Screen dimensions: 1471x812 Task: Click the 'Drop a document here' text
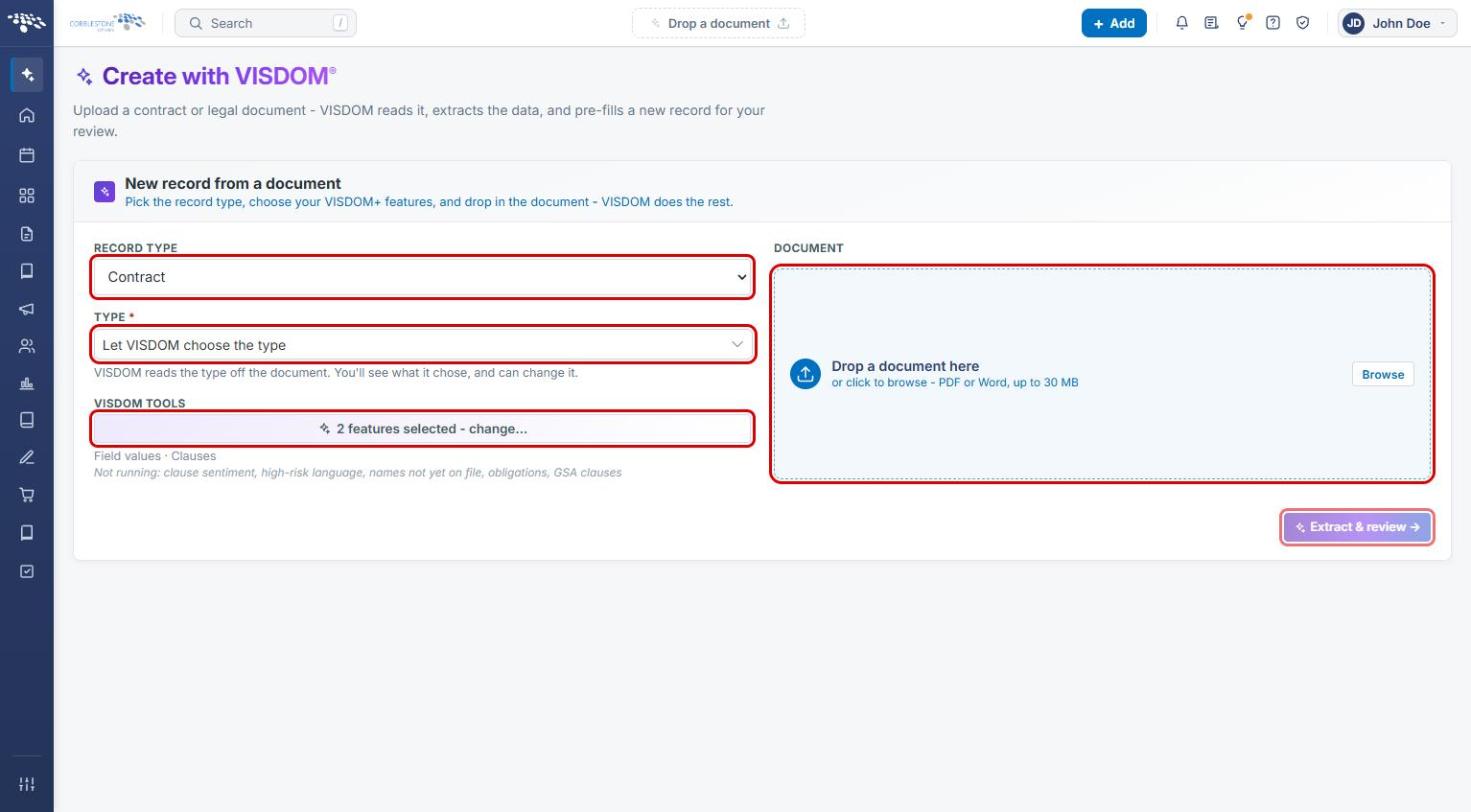(x=905, y=366)
